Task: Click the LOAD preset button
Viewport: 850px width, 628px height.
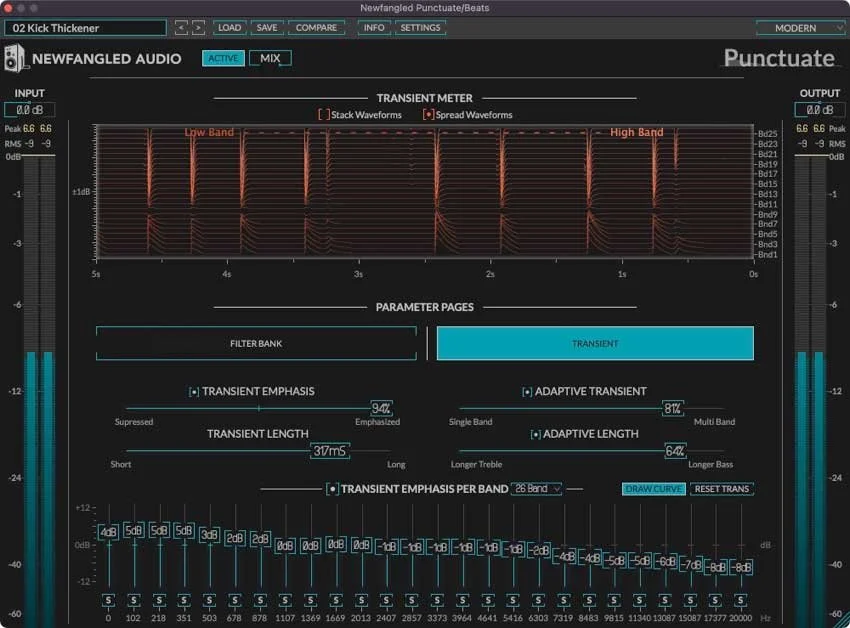Action: 229,28
